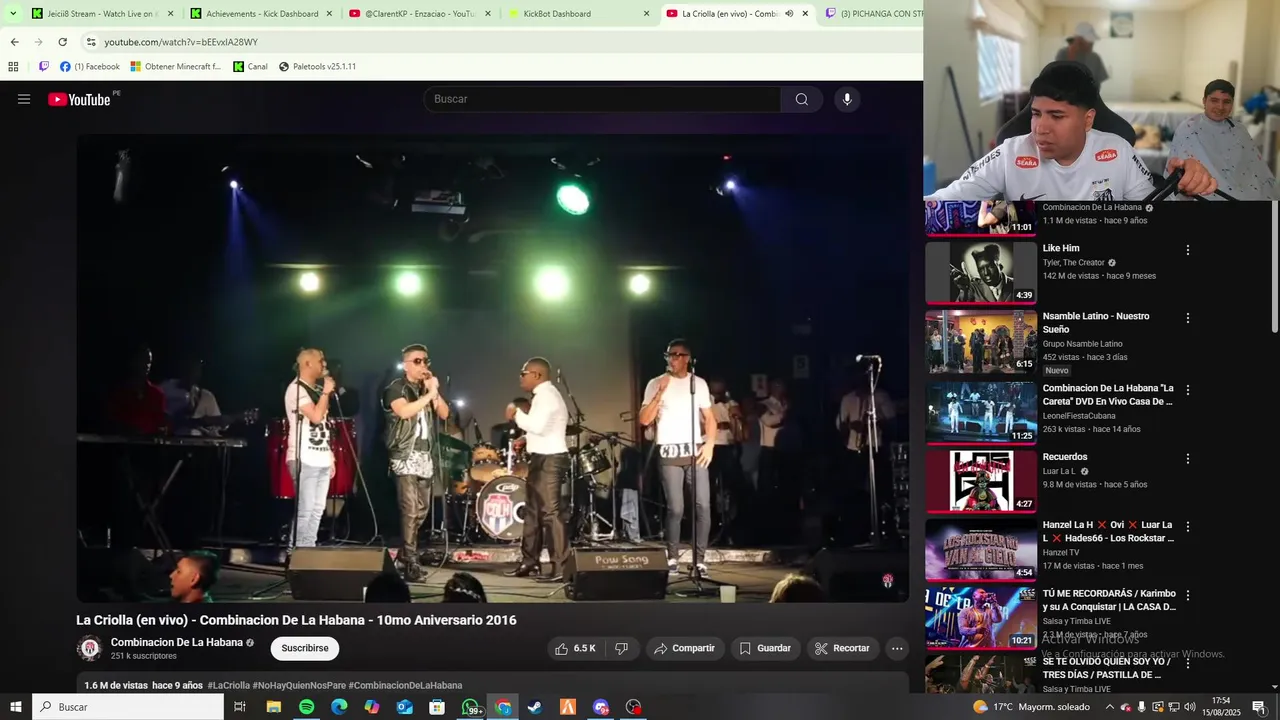This screenshot has width=1280, height=720.
Task: Clip the video with Recortar button
Action: pyautogui.click(x=841, y=648)
